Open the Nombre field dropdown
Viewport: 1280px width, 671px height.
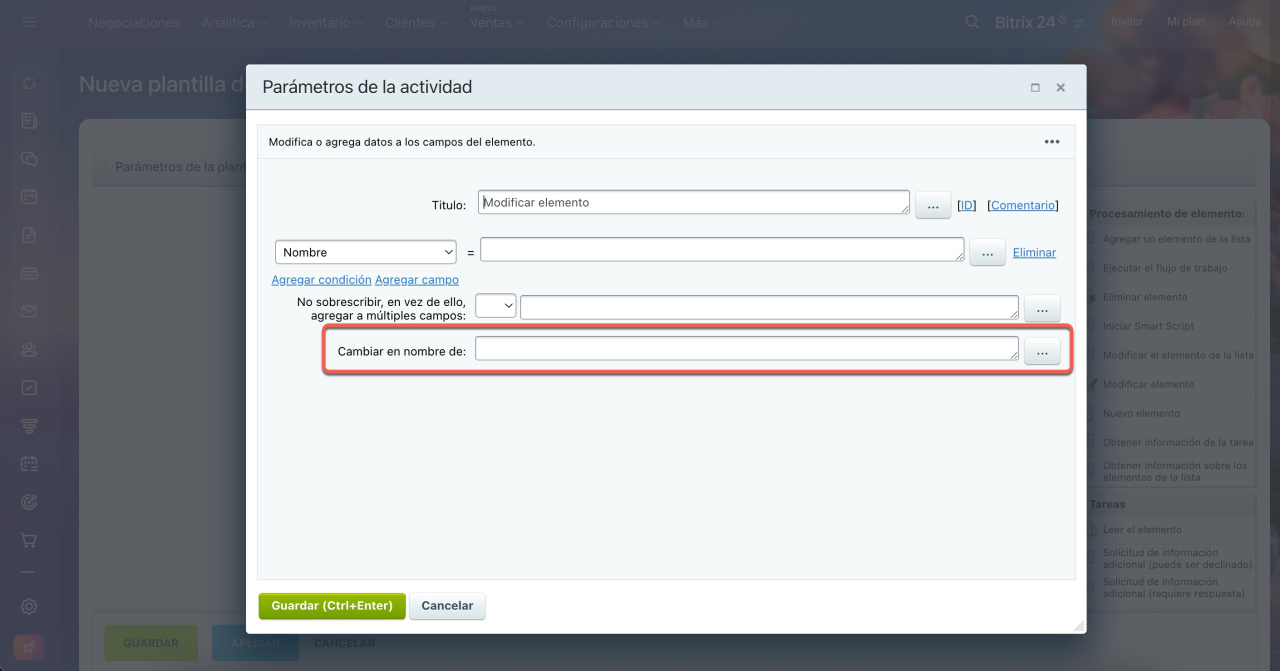365,252
